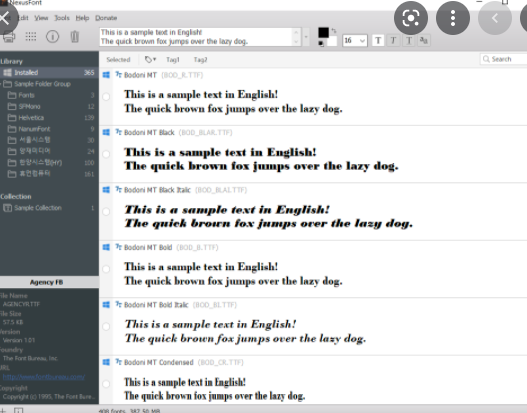Screen dimensions: 527x413
Task: Pick the black foreground color swatch
Action: [323, 33]
